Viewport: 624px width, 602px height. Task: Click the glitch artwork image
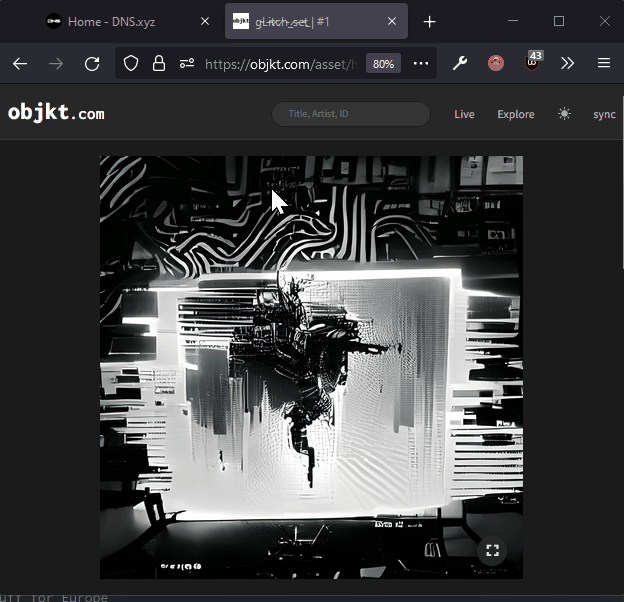point(311,367)
